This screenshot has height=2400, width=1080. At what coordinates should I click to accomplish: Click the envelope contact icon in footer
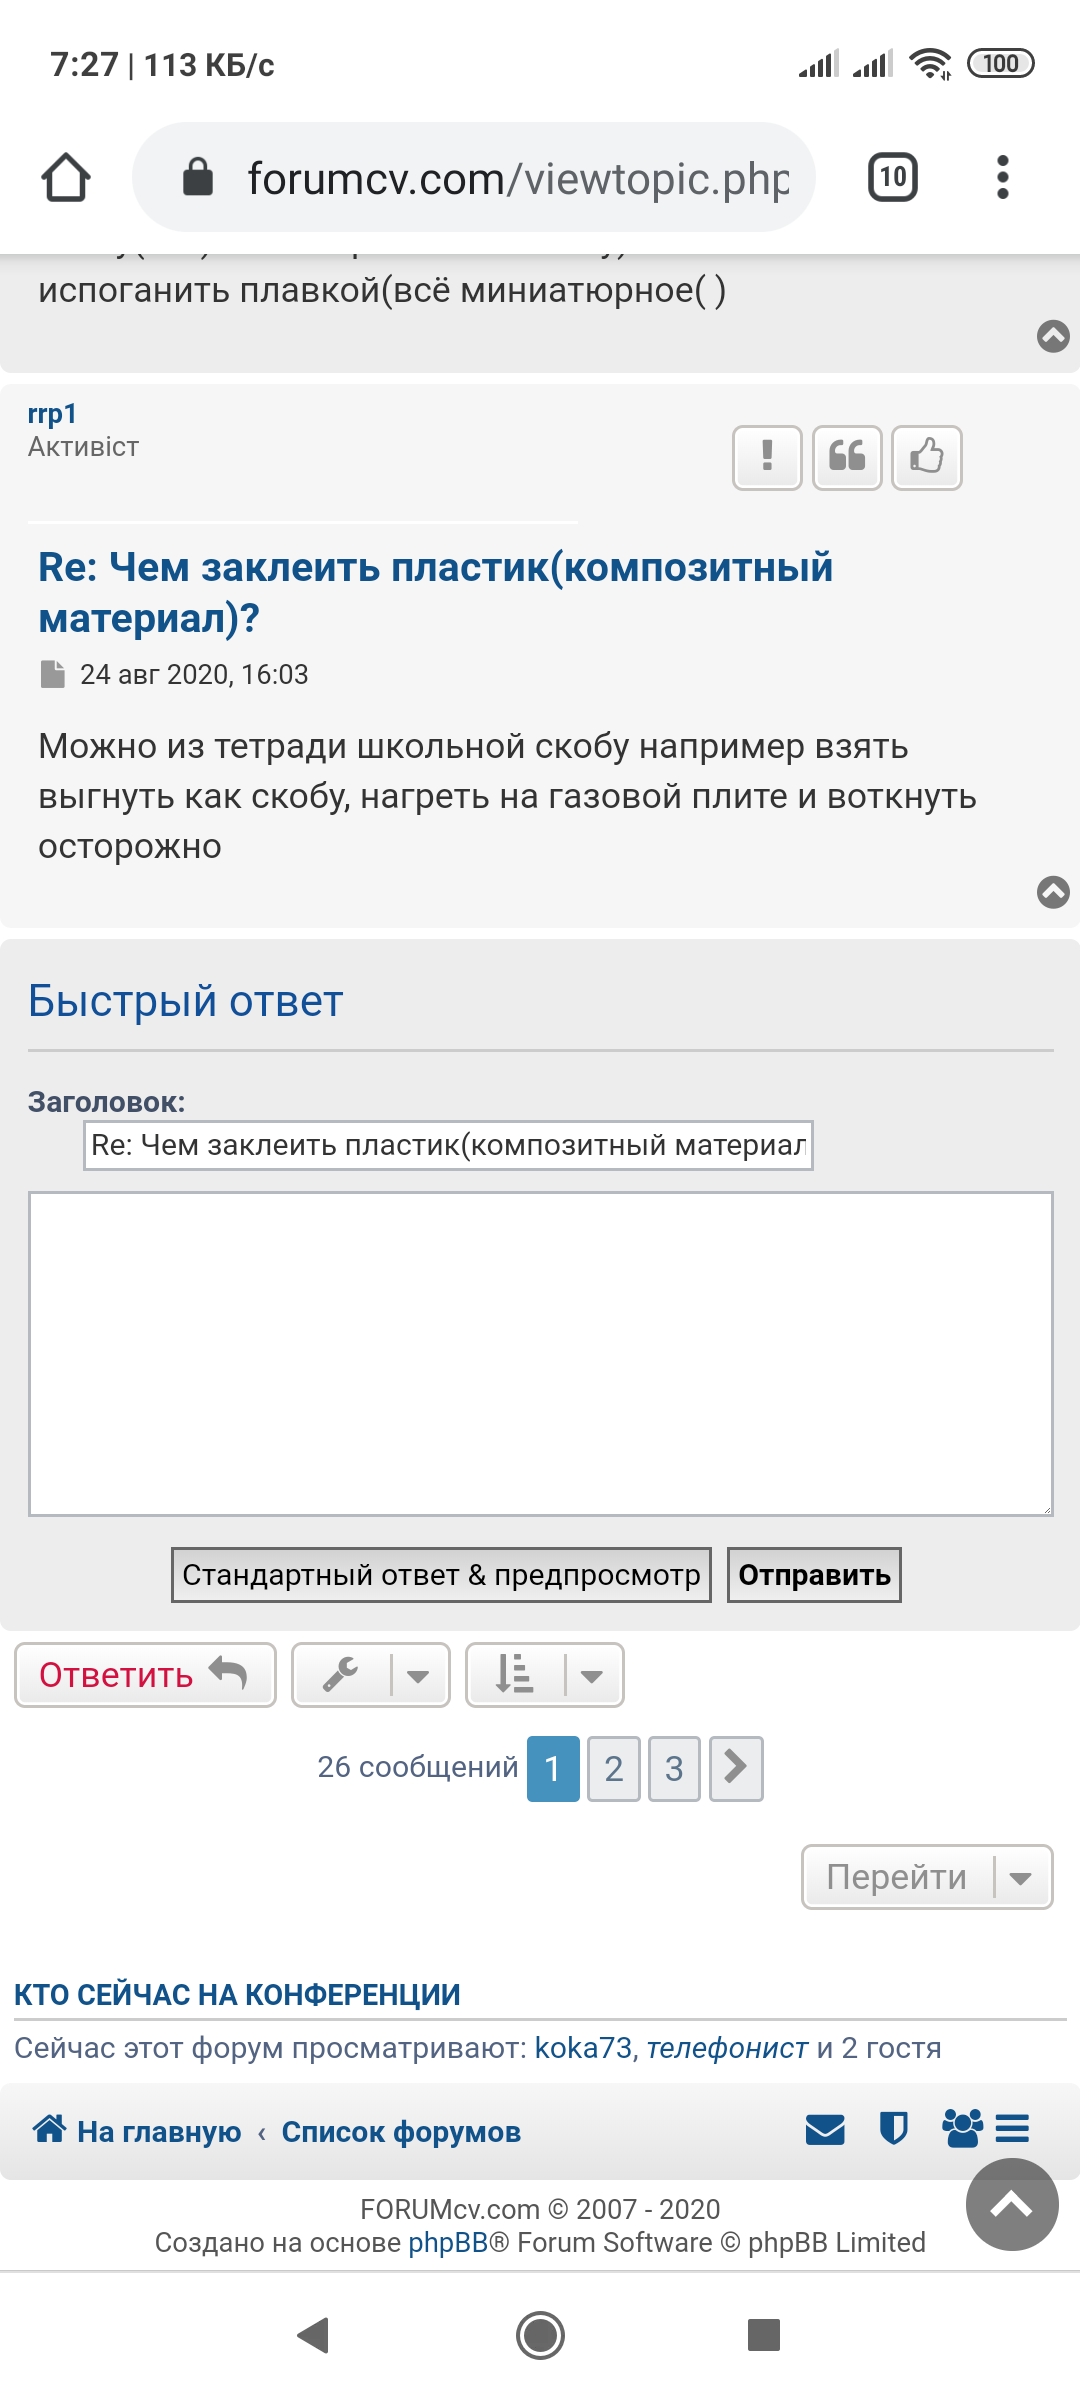click(x=825, y=2130)
